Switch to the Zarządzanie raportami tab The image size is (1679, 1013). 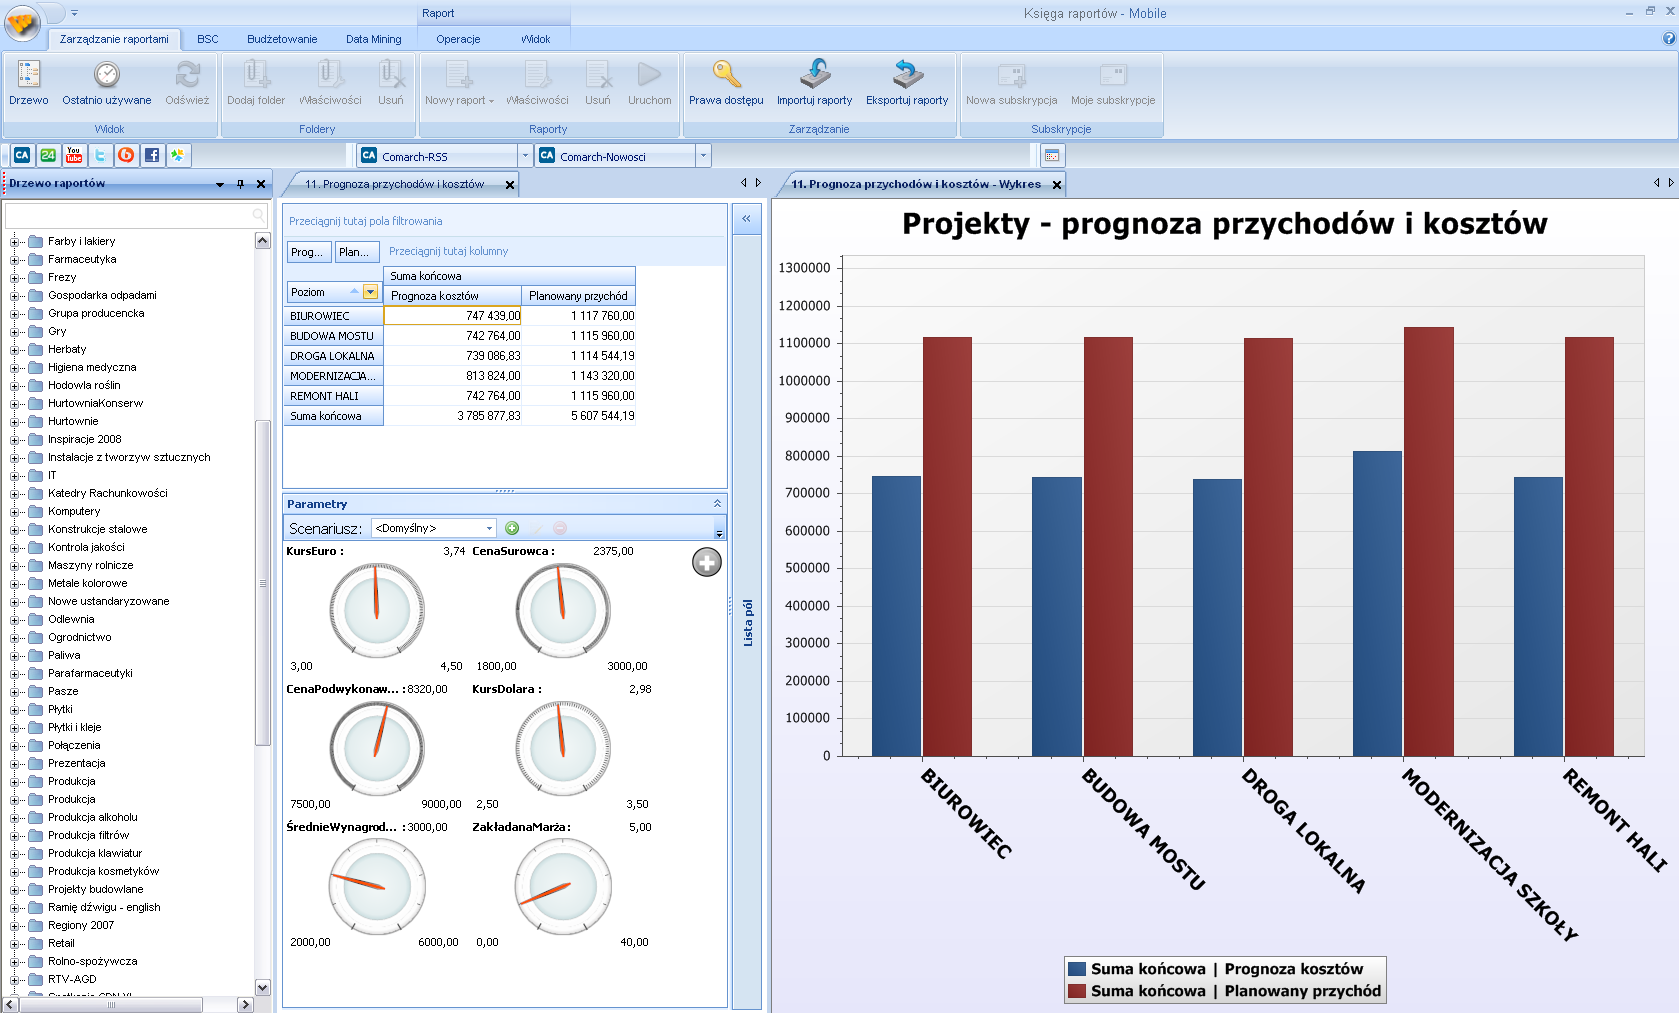pos(114,39)
